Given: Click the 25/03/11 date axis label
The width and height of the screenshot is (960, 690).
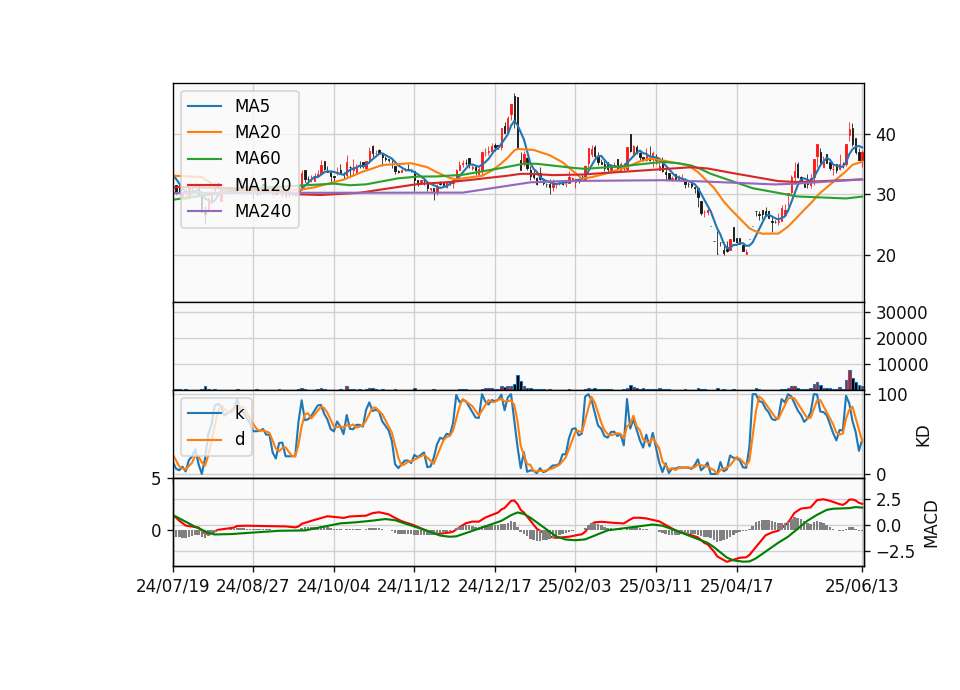Looking at the screenshot, I should [x=656, y=586].
